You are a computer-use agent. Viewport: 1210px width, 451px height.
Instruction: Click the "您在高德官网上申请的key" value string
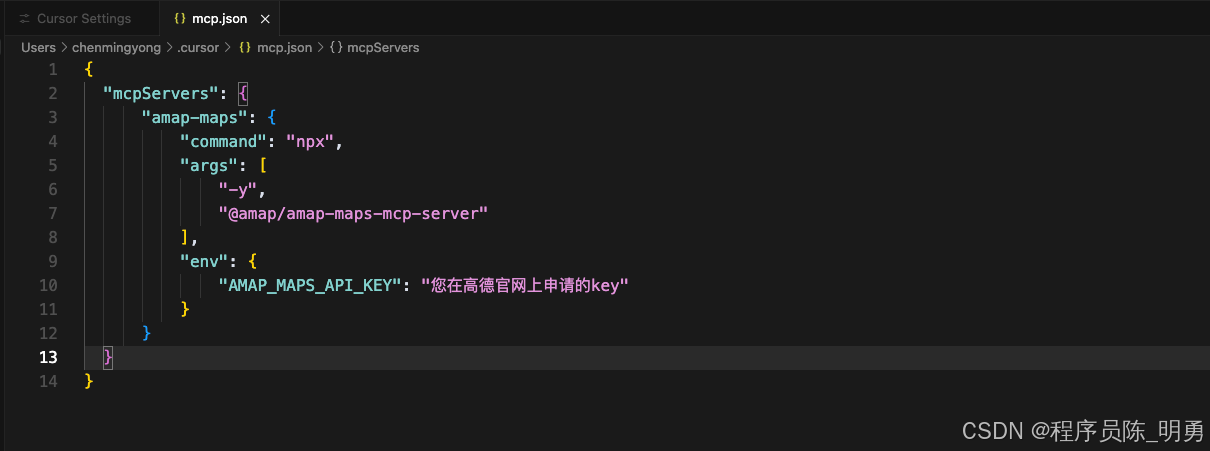525,285
